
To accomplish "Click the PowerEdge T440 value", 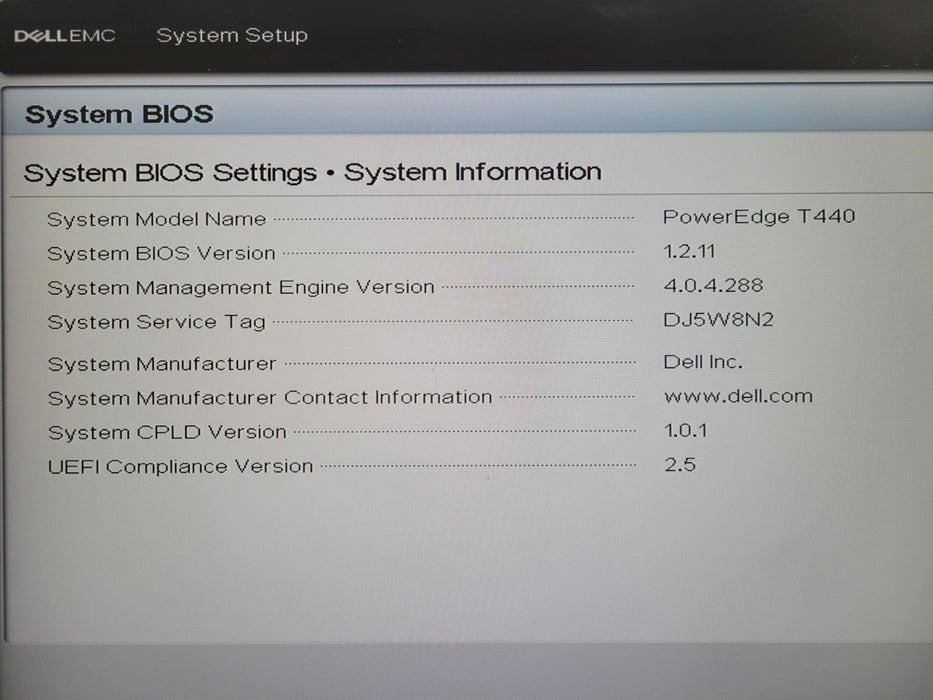I will (759, 216).
